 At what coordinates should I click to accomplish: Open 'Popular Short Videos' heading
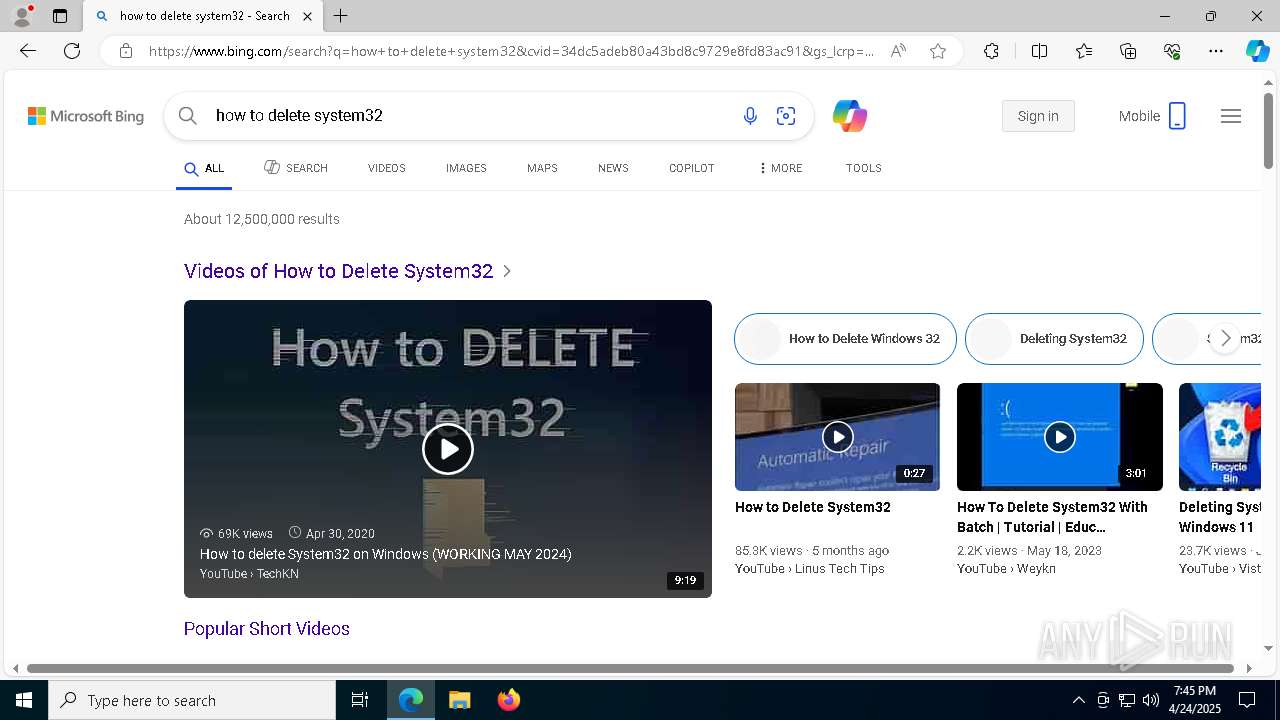pos(267,629)
